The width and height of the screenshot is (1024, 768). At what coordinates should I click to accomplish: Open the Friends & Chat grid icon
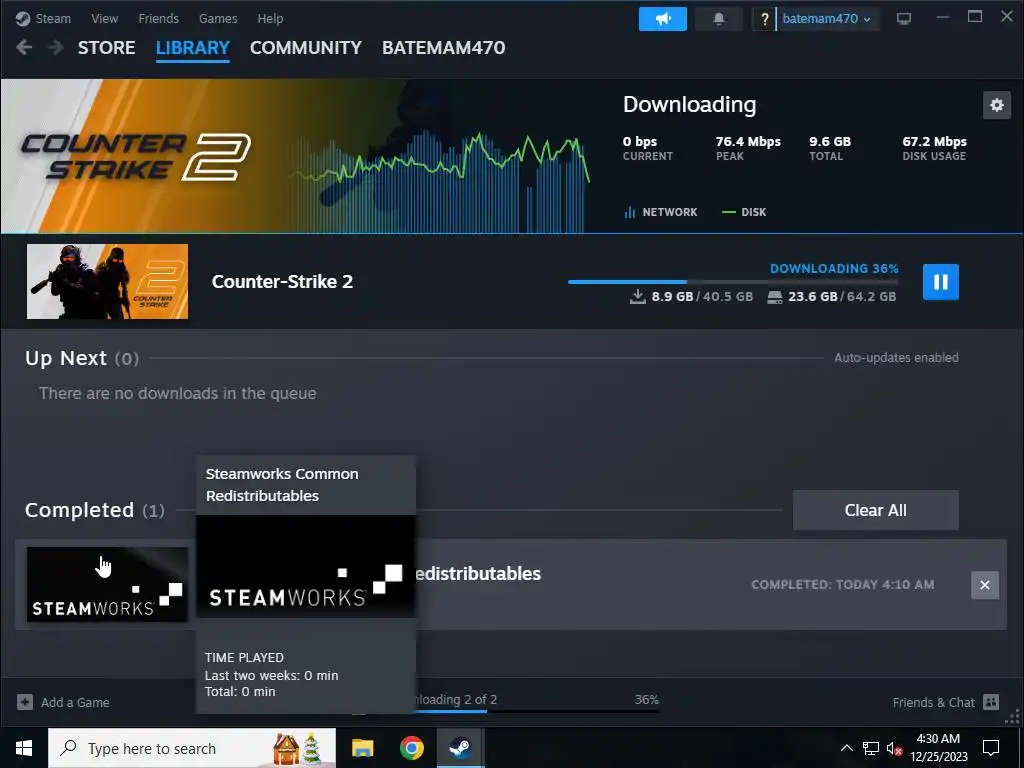click(991, 702)
